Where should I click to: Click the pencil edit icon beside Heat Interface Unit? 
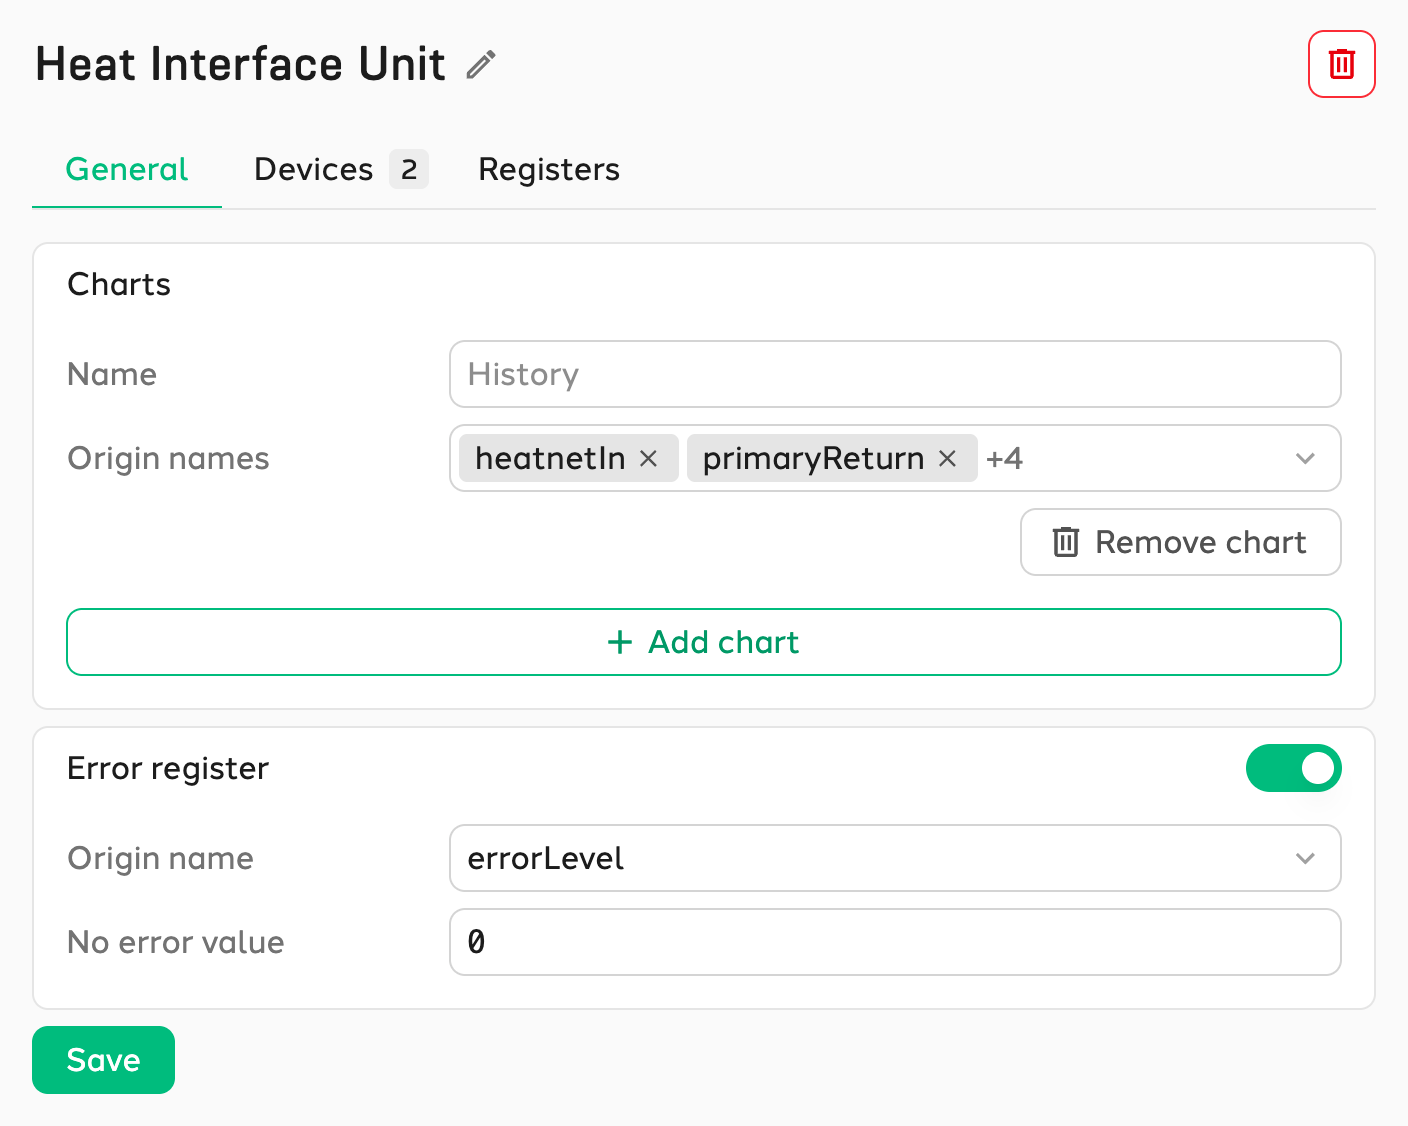(481, 65)
